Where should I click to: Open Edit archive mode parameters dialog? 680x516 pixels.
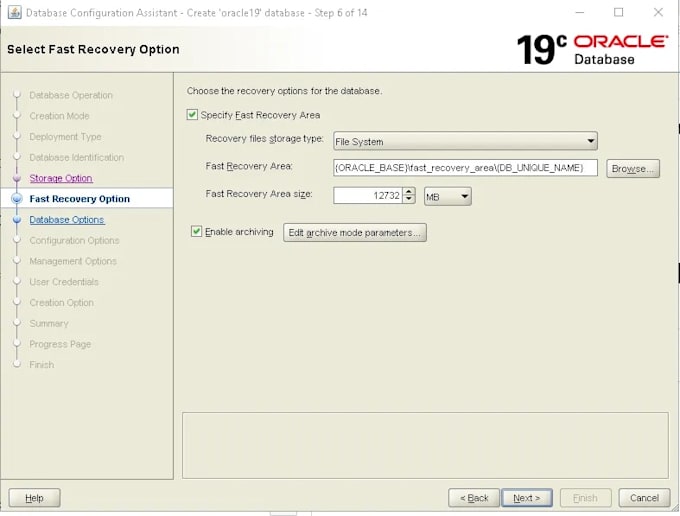coord(355,233)
